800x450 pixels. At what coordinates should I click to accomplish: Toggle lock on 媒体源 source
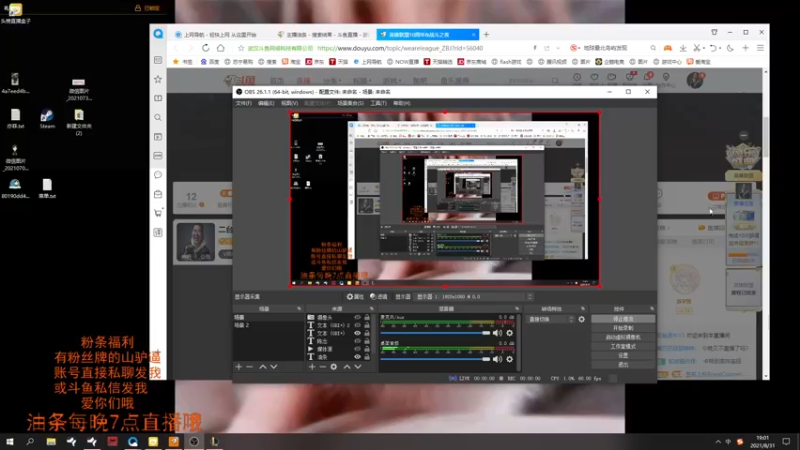point(367,349)
